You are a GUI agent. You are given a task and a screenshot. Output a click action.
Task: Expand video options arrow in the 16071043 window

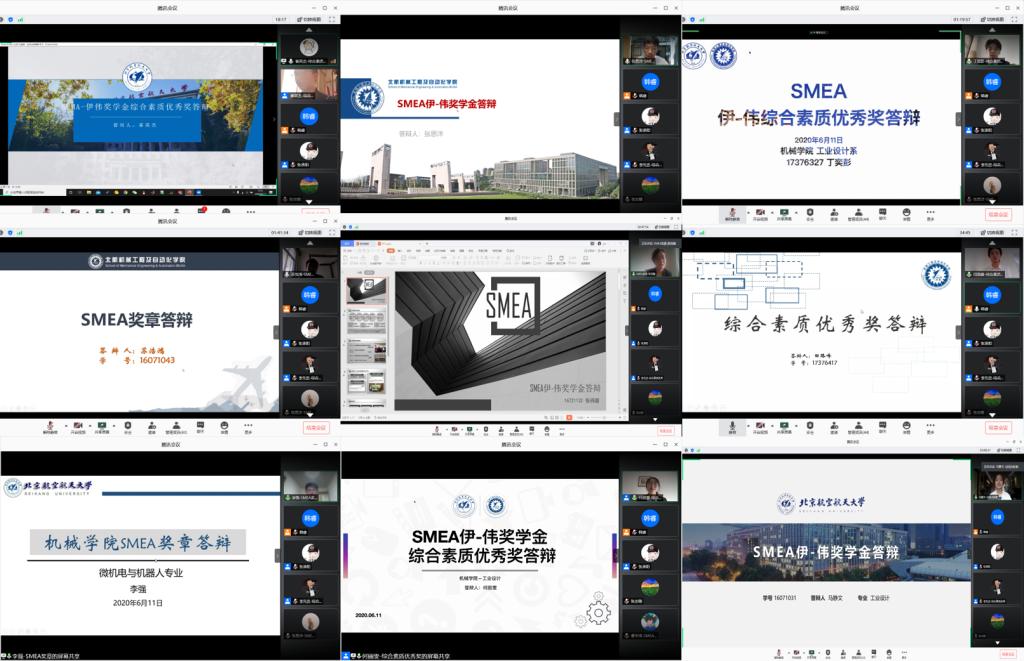[x=89, y=426]
